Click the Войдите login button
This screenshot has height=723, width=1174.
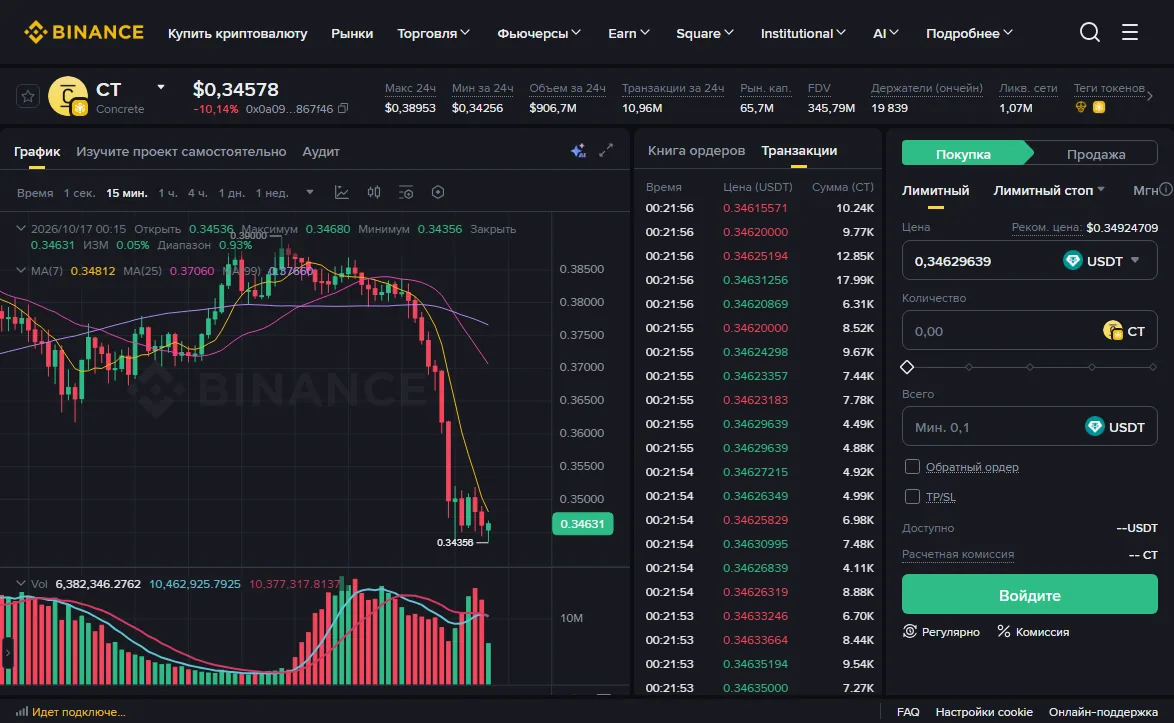[x=1029, y=594]
